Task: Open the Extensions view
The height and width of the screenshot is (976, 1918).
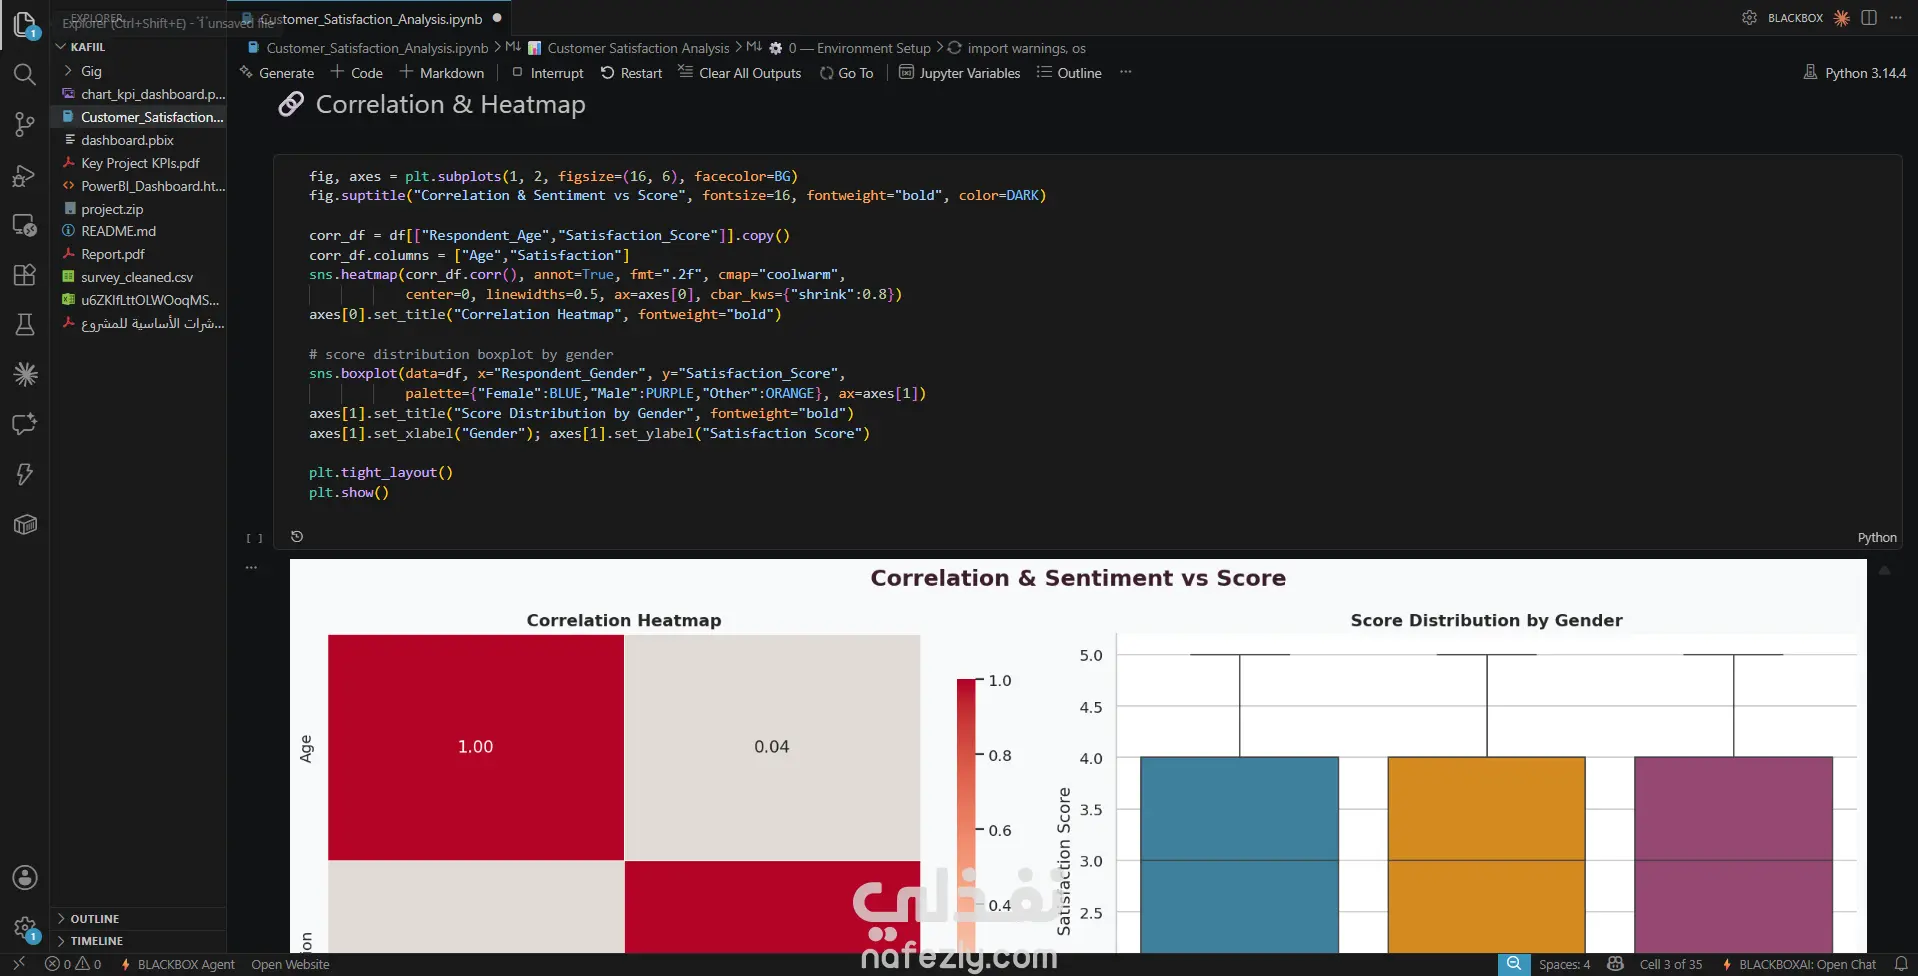Action: tap(25, 275)
